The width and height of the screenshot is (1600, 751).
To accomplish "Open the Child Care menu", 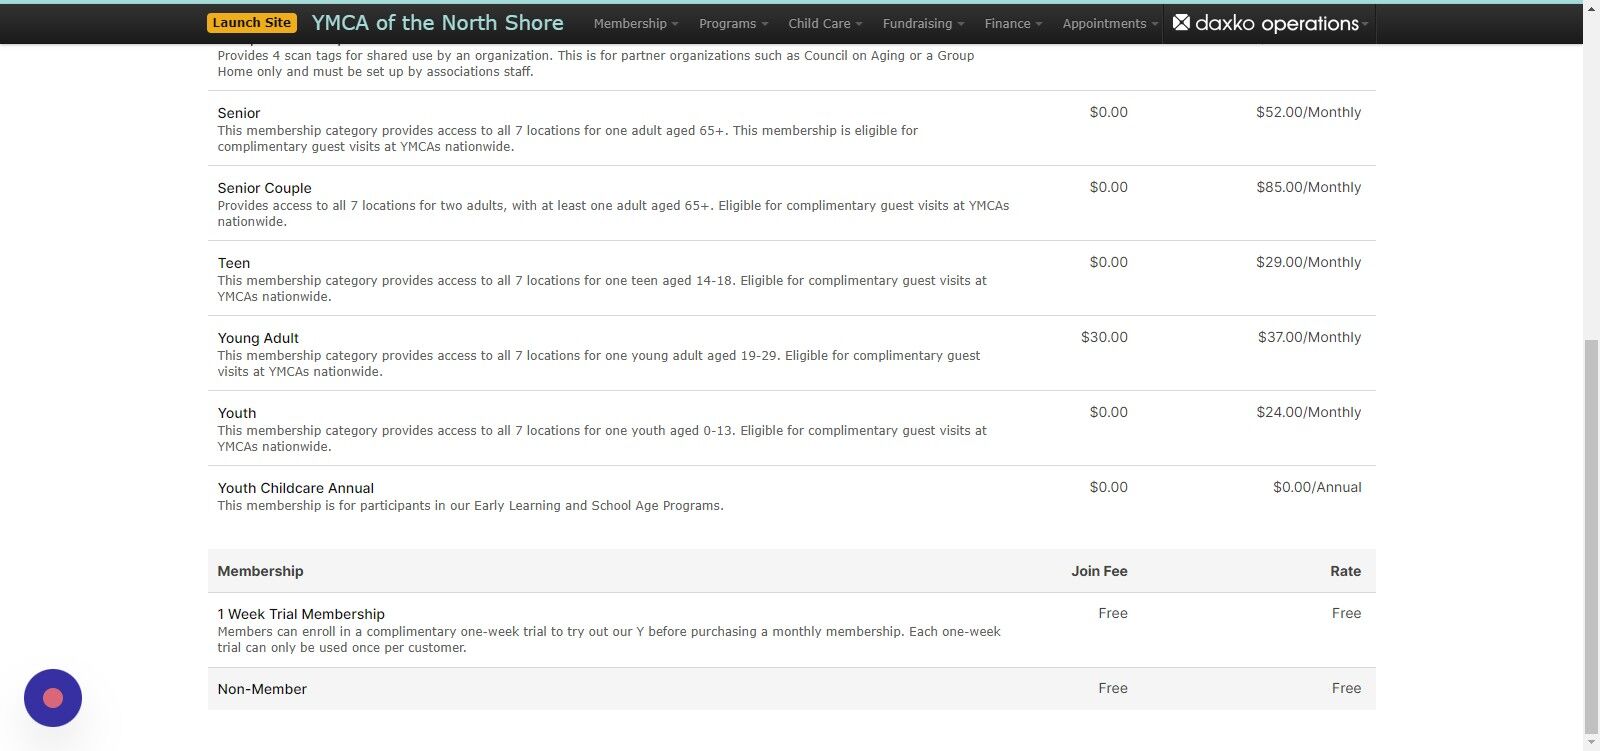I will [825, 24].
